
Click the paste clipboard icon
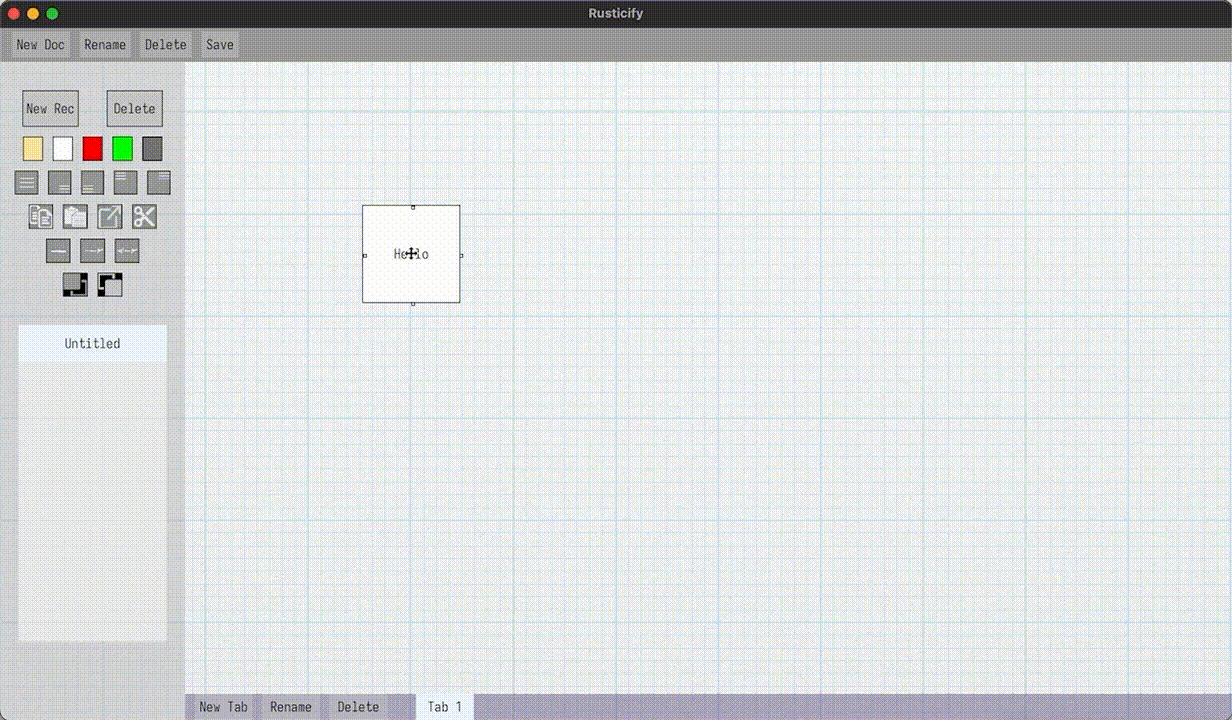pyautogui.click(x=75, y=216)
